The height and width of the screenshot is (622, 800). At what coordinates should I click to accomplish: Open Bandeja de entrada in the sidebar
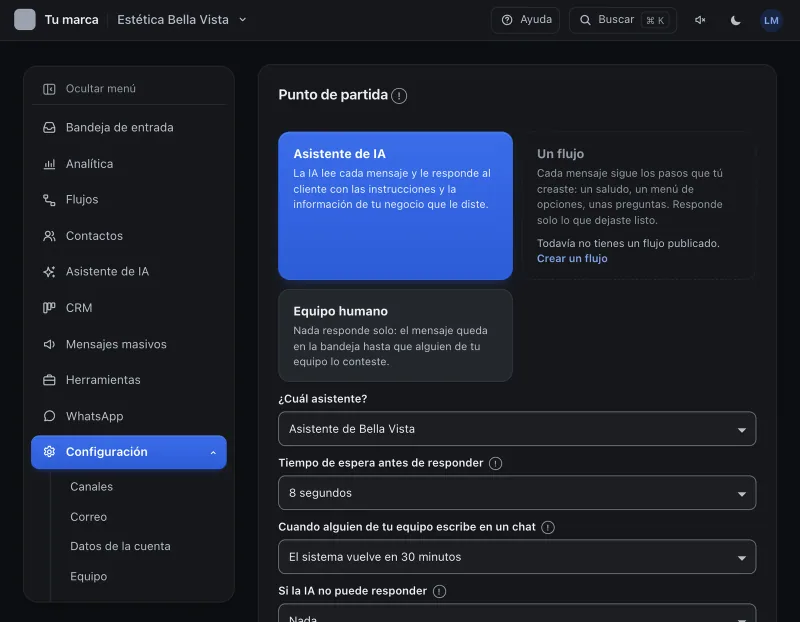129,128
